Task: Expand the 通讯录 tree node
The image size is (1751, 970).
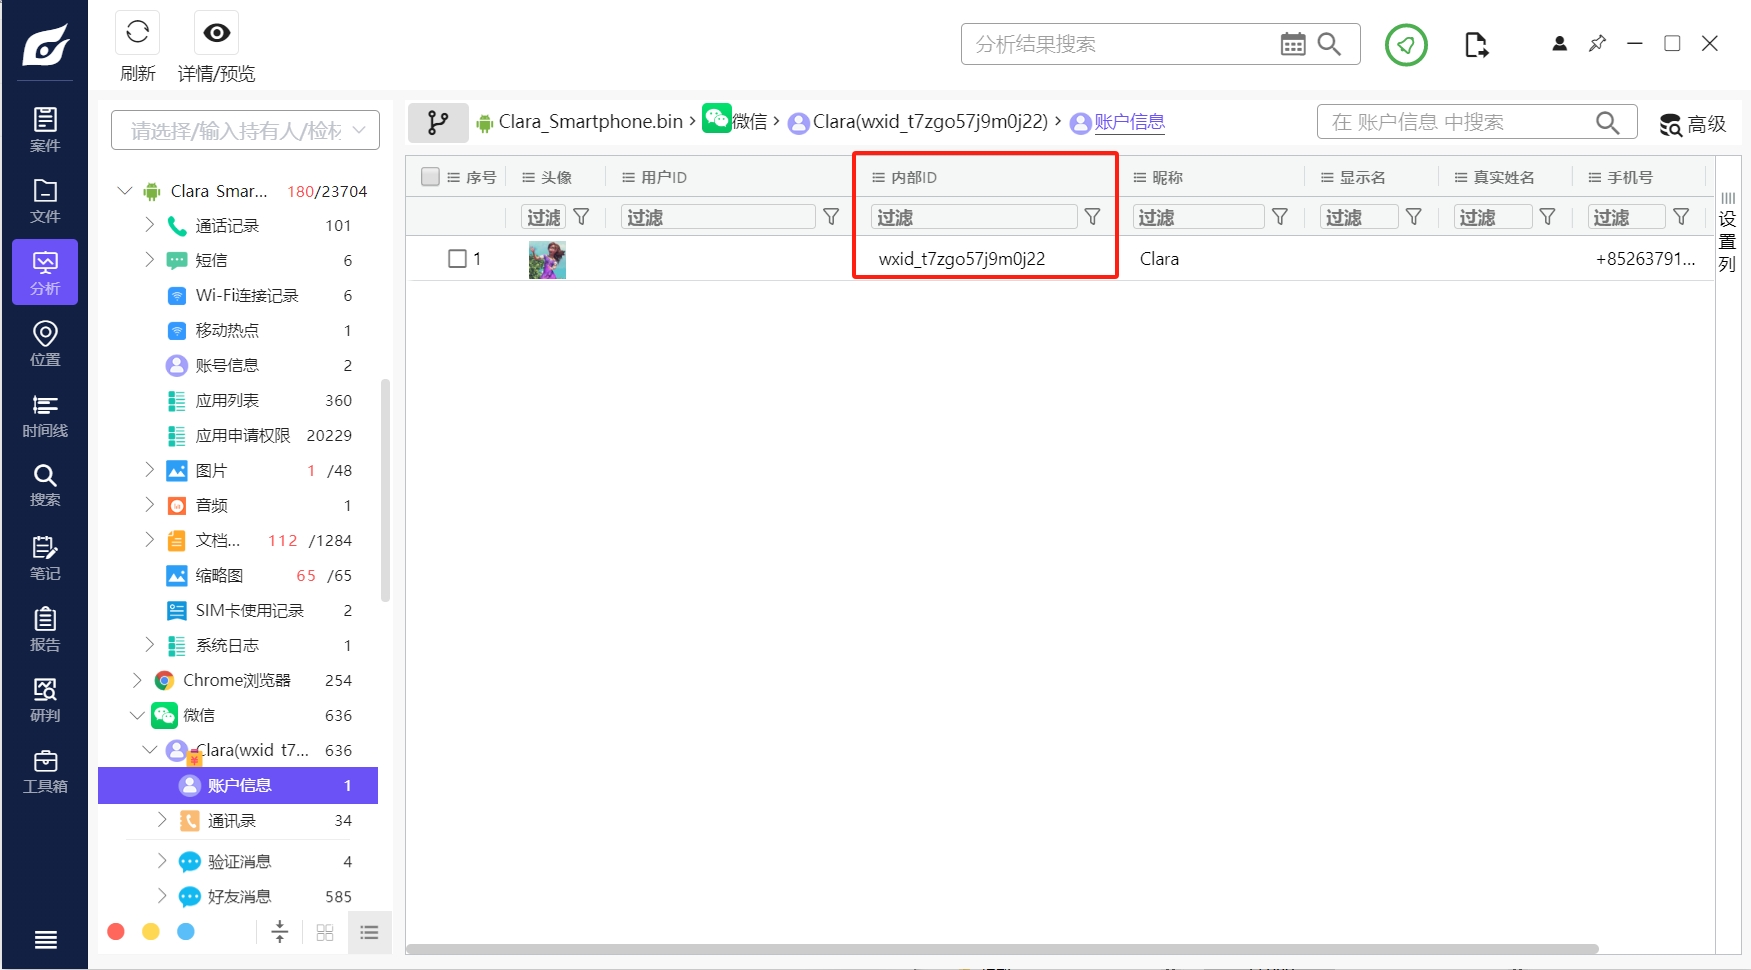Action: [x=162, y=820]
